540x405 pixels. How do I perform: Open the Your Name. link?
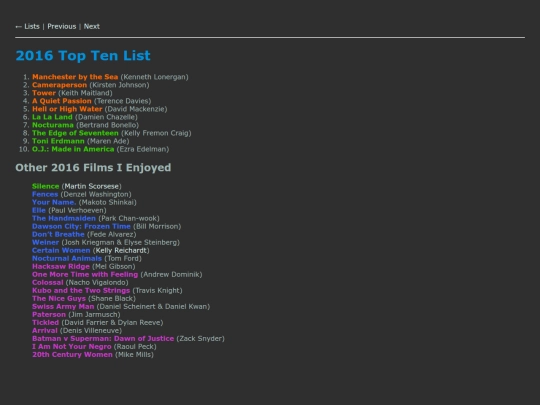point(54,202)
